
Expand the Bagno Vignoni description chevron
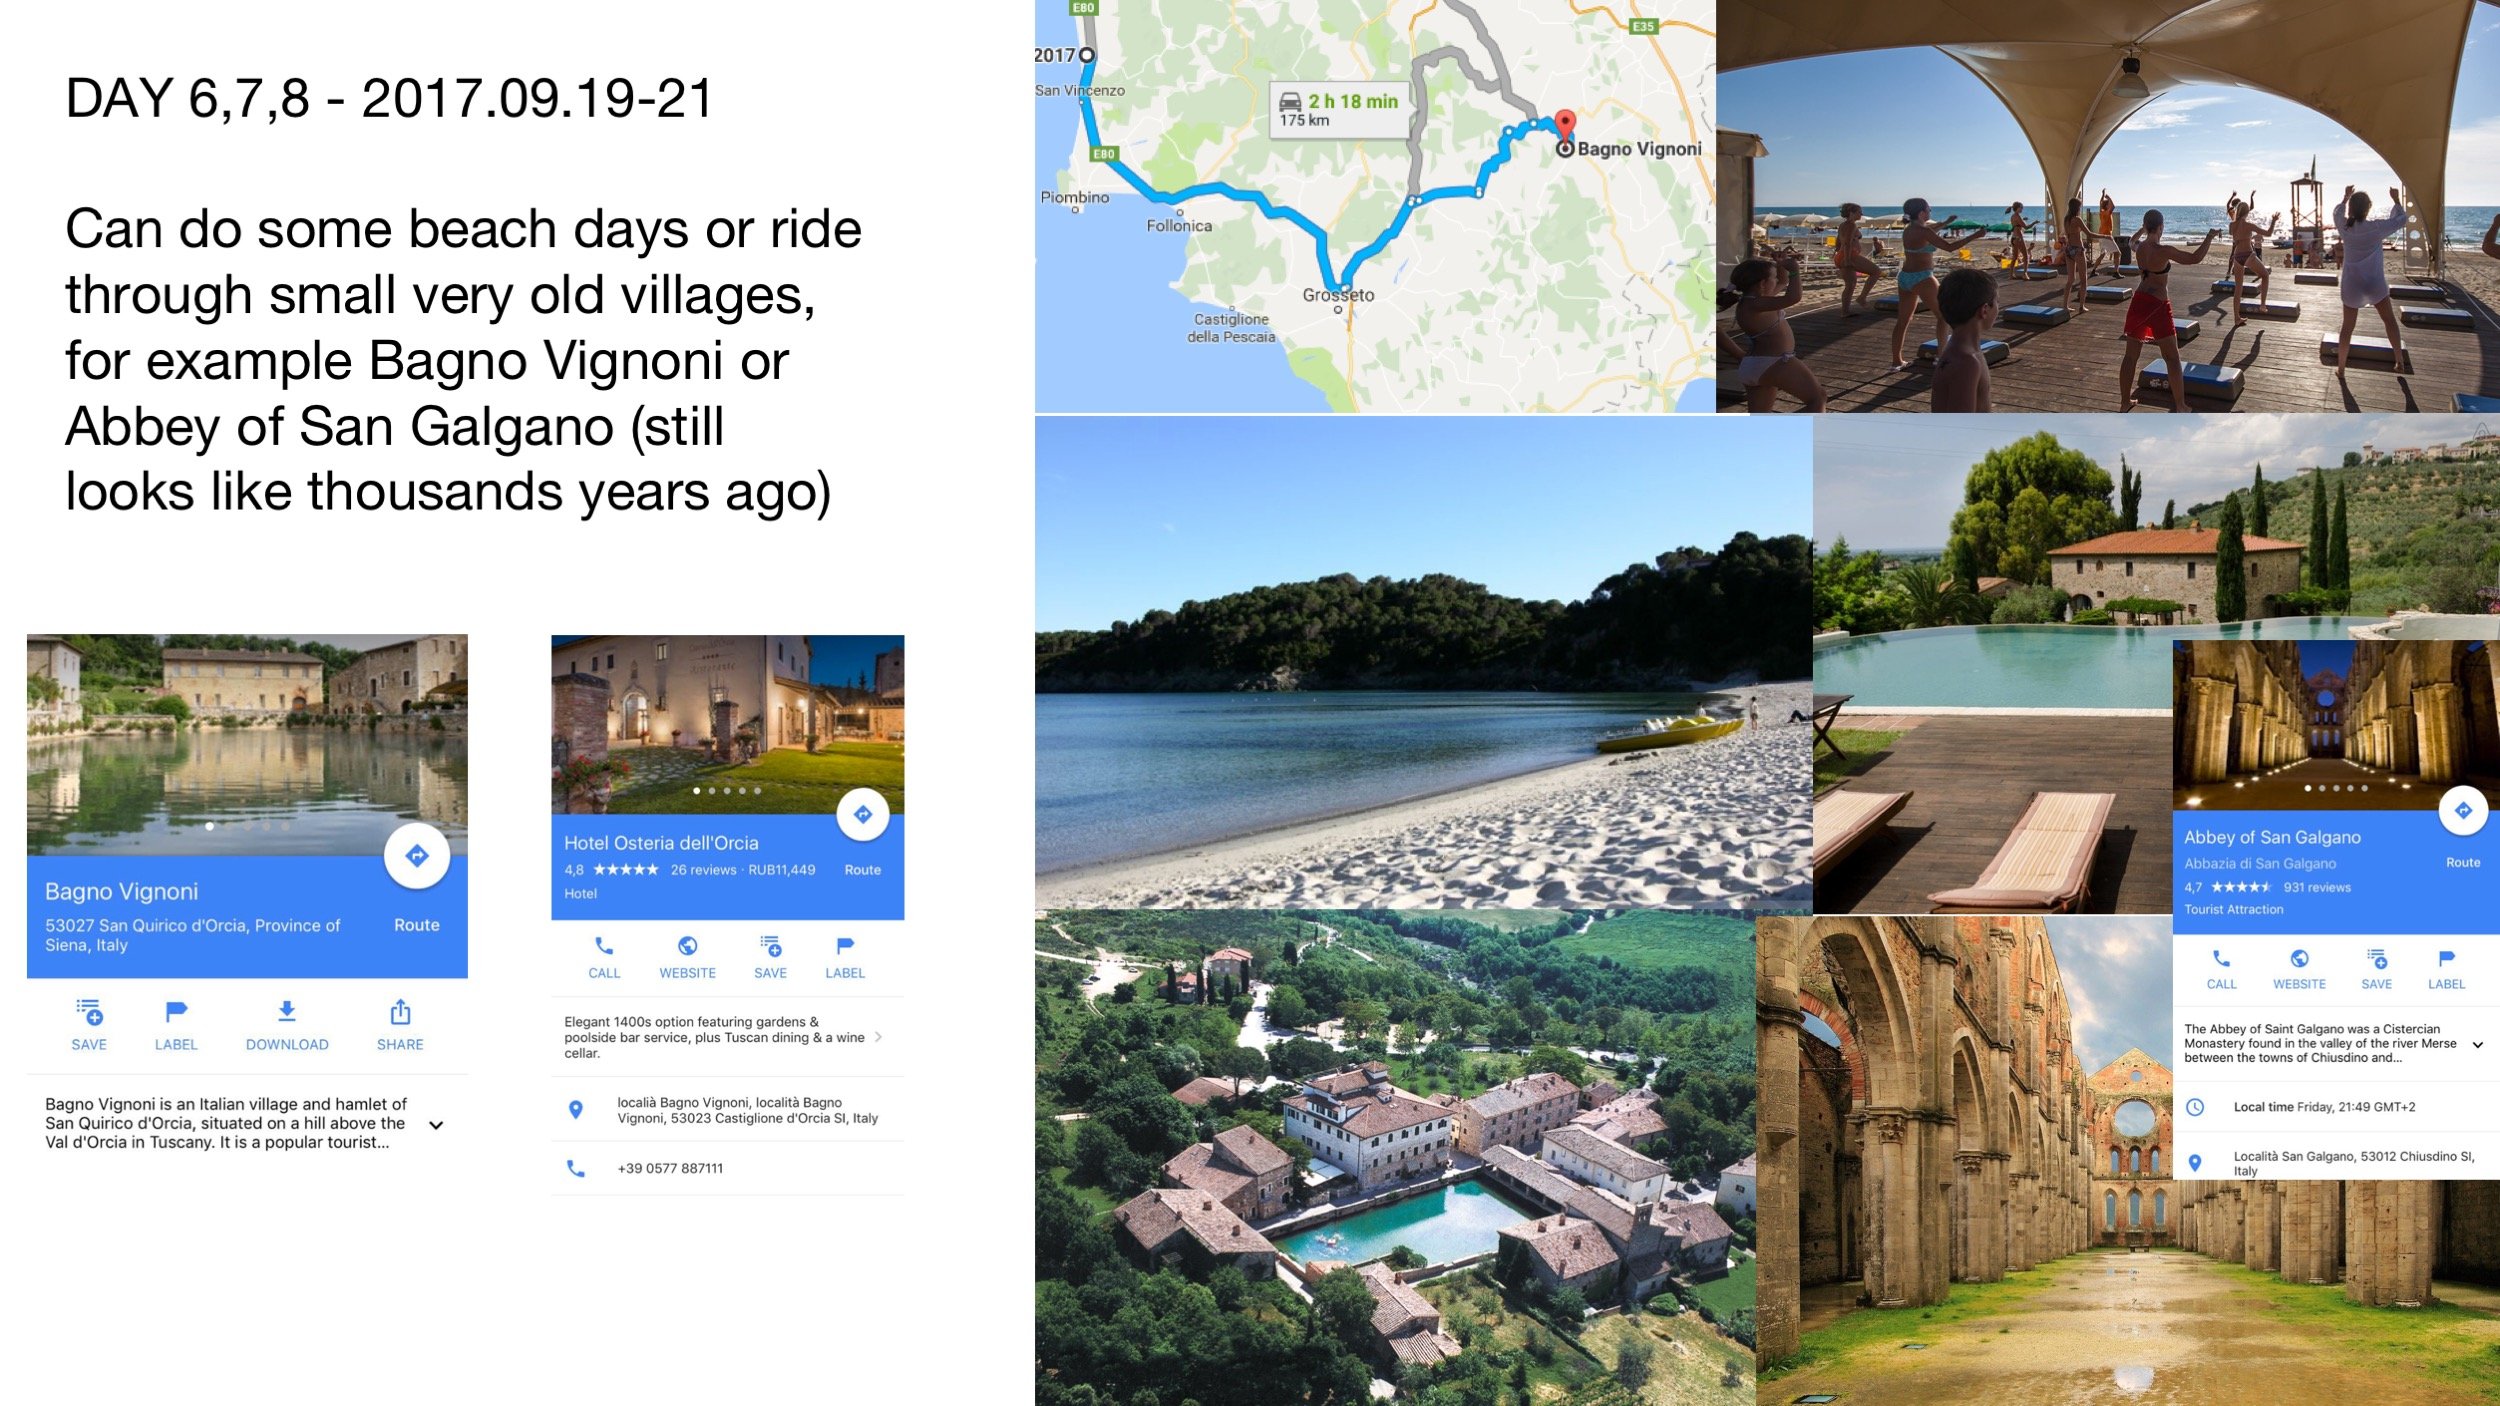(436, 1125)
